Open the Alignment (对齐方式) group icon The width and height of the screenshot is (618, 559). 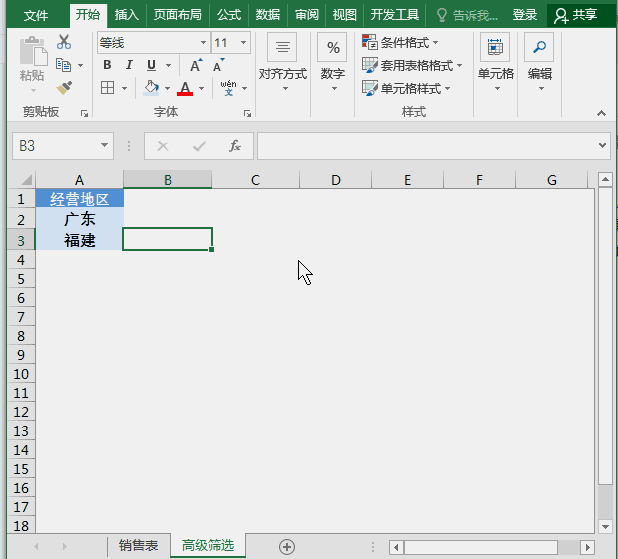(282, 47)
